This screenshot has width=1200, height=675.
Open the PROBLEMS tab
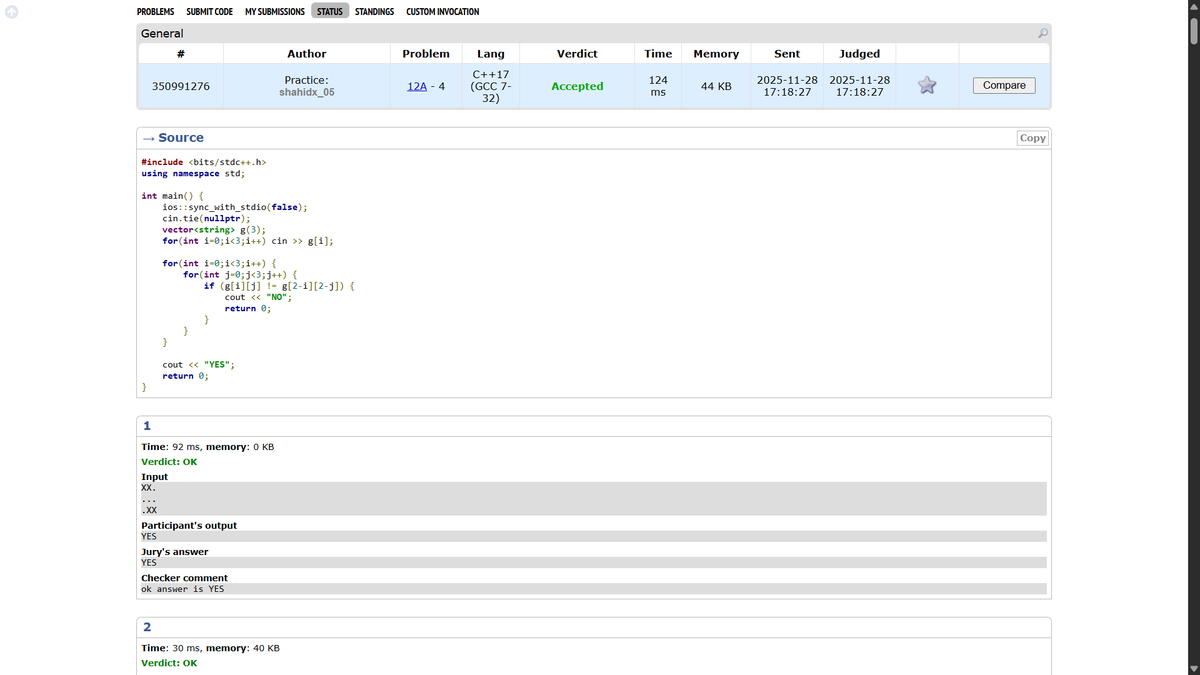pos(155,11)
